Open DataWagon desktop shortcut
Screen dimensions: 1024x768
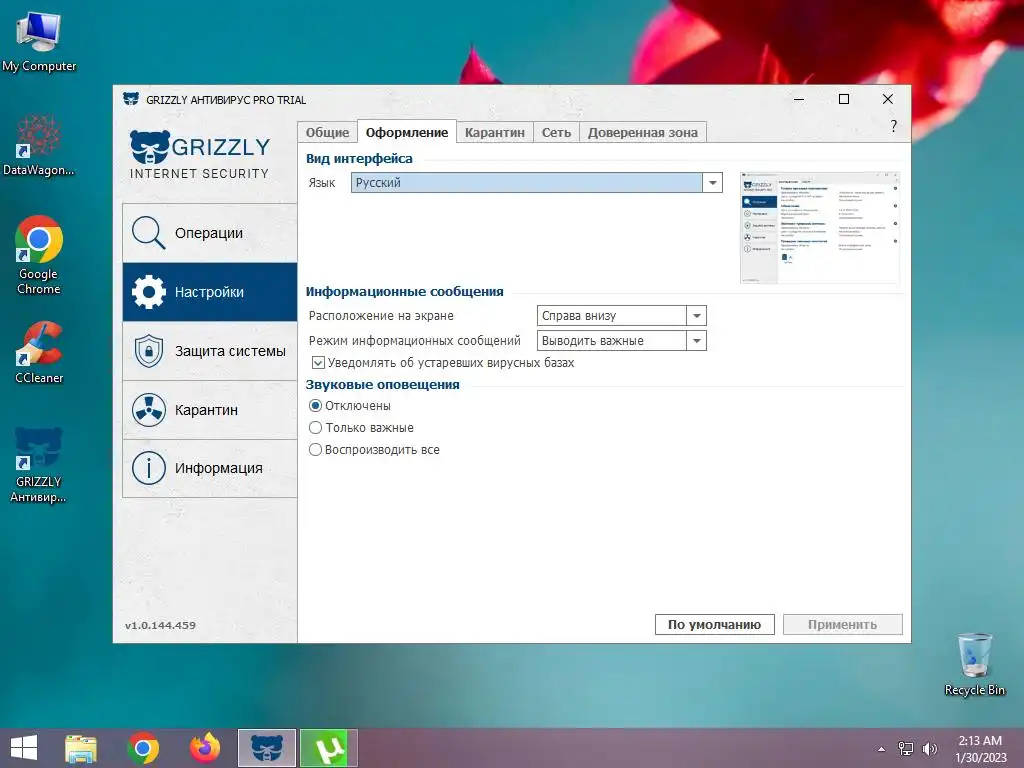click(39, 145)
